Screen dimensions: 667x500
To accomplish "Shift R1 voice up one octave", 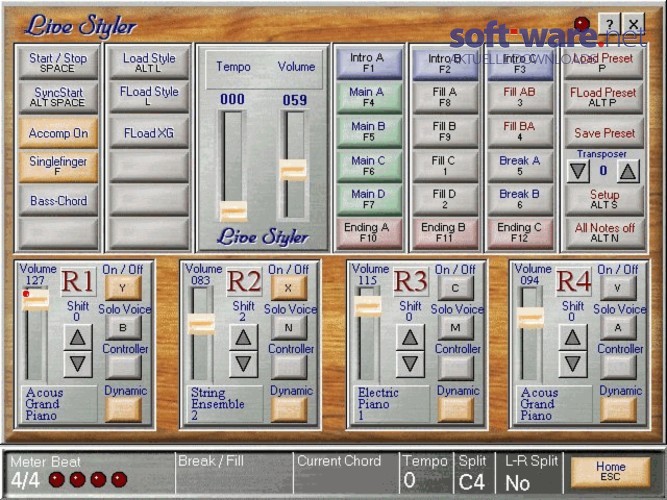I will click(x=78, y=337).
